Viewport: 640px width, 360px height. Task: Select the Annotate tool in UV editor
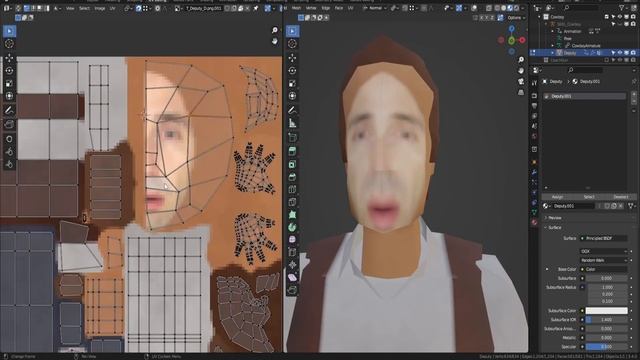click(x=9, y=110)
